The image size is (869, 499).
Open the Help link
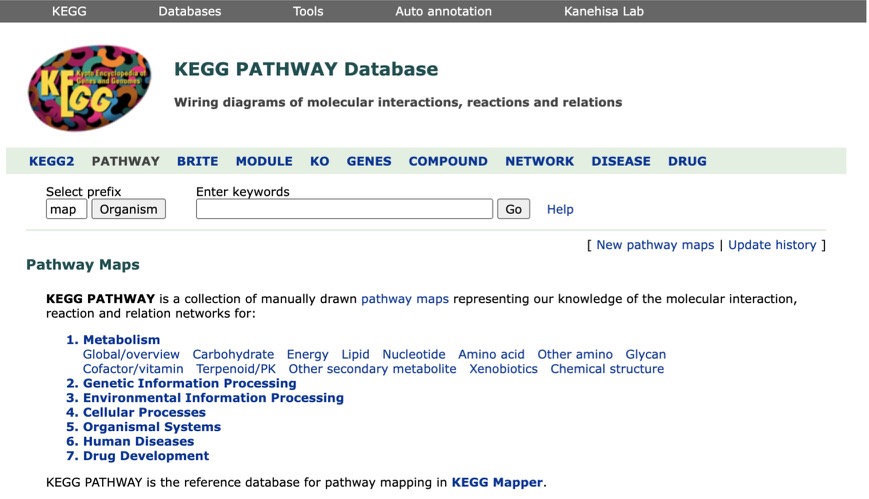pyautogui.click(x=560, y=210)
